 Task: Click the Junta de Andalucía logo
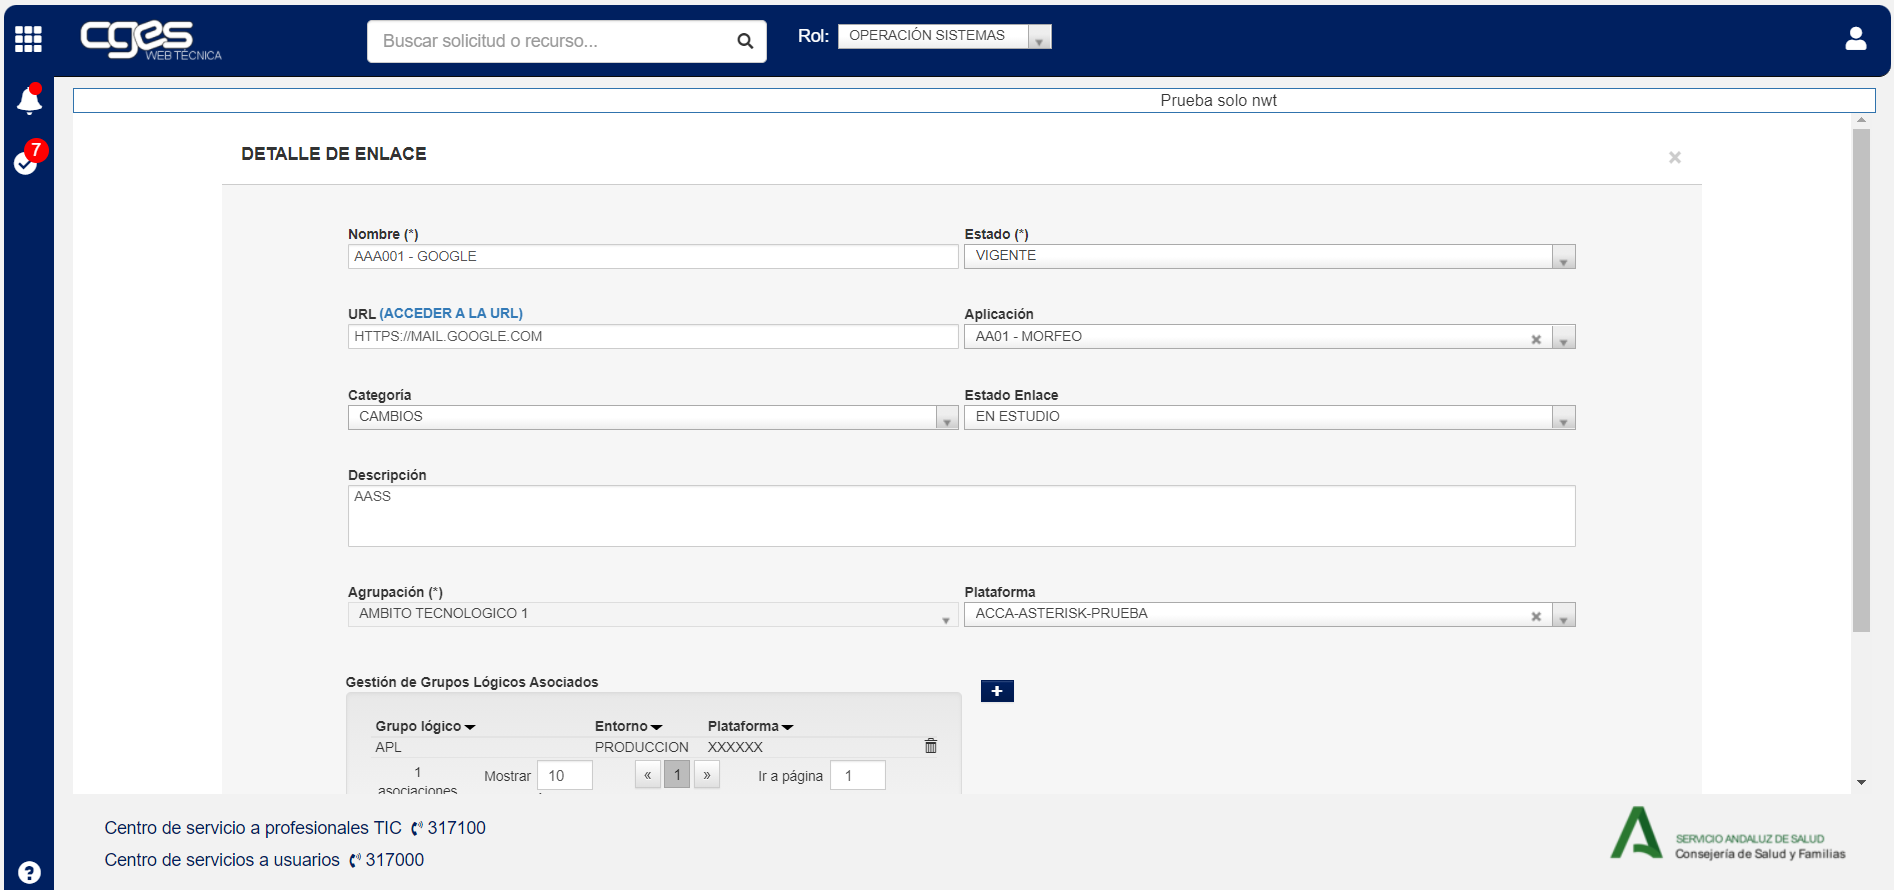click(x=1728, y=833)
